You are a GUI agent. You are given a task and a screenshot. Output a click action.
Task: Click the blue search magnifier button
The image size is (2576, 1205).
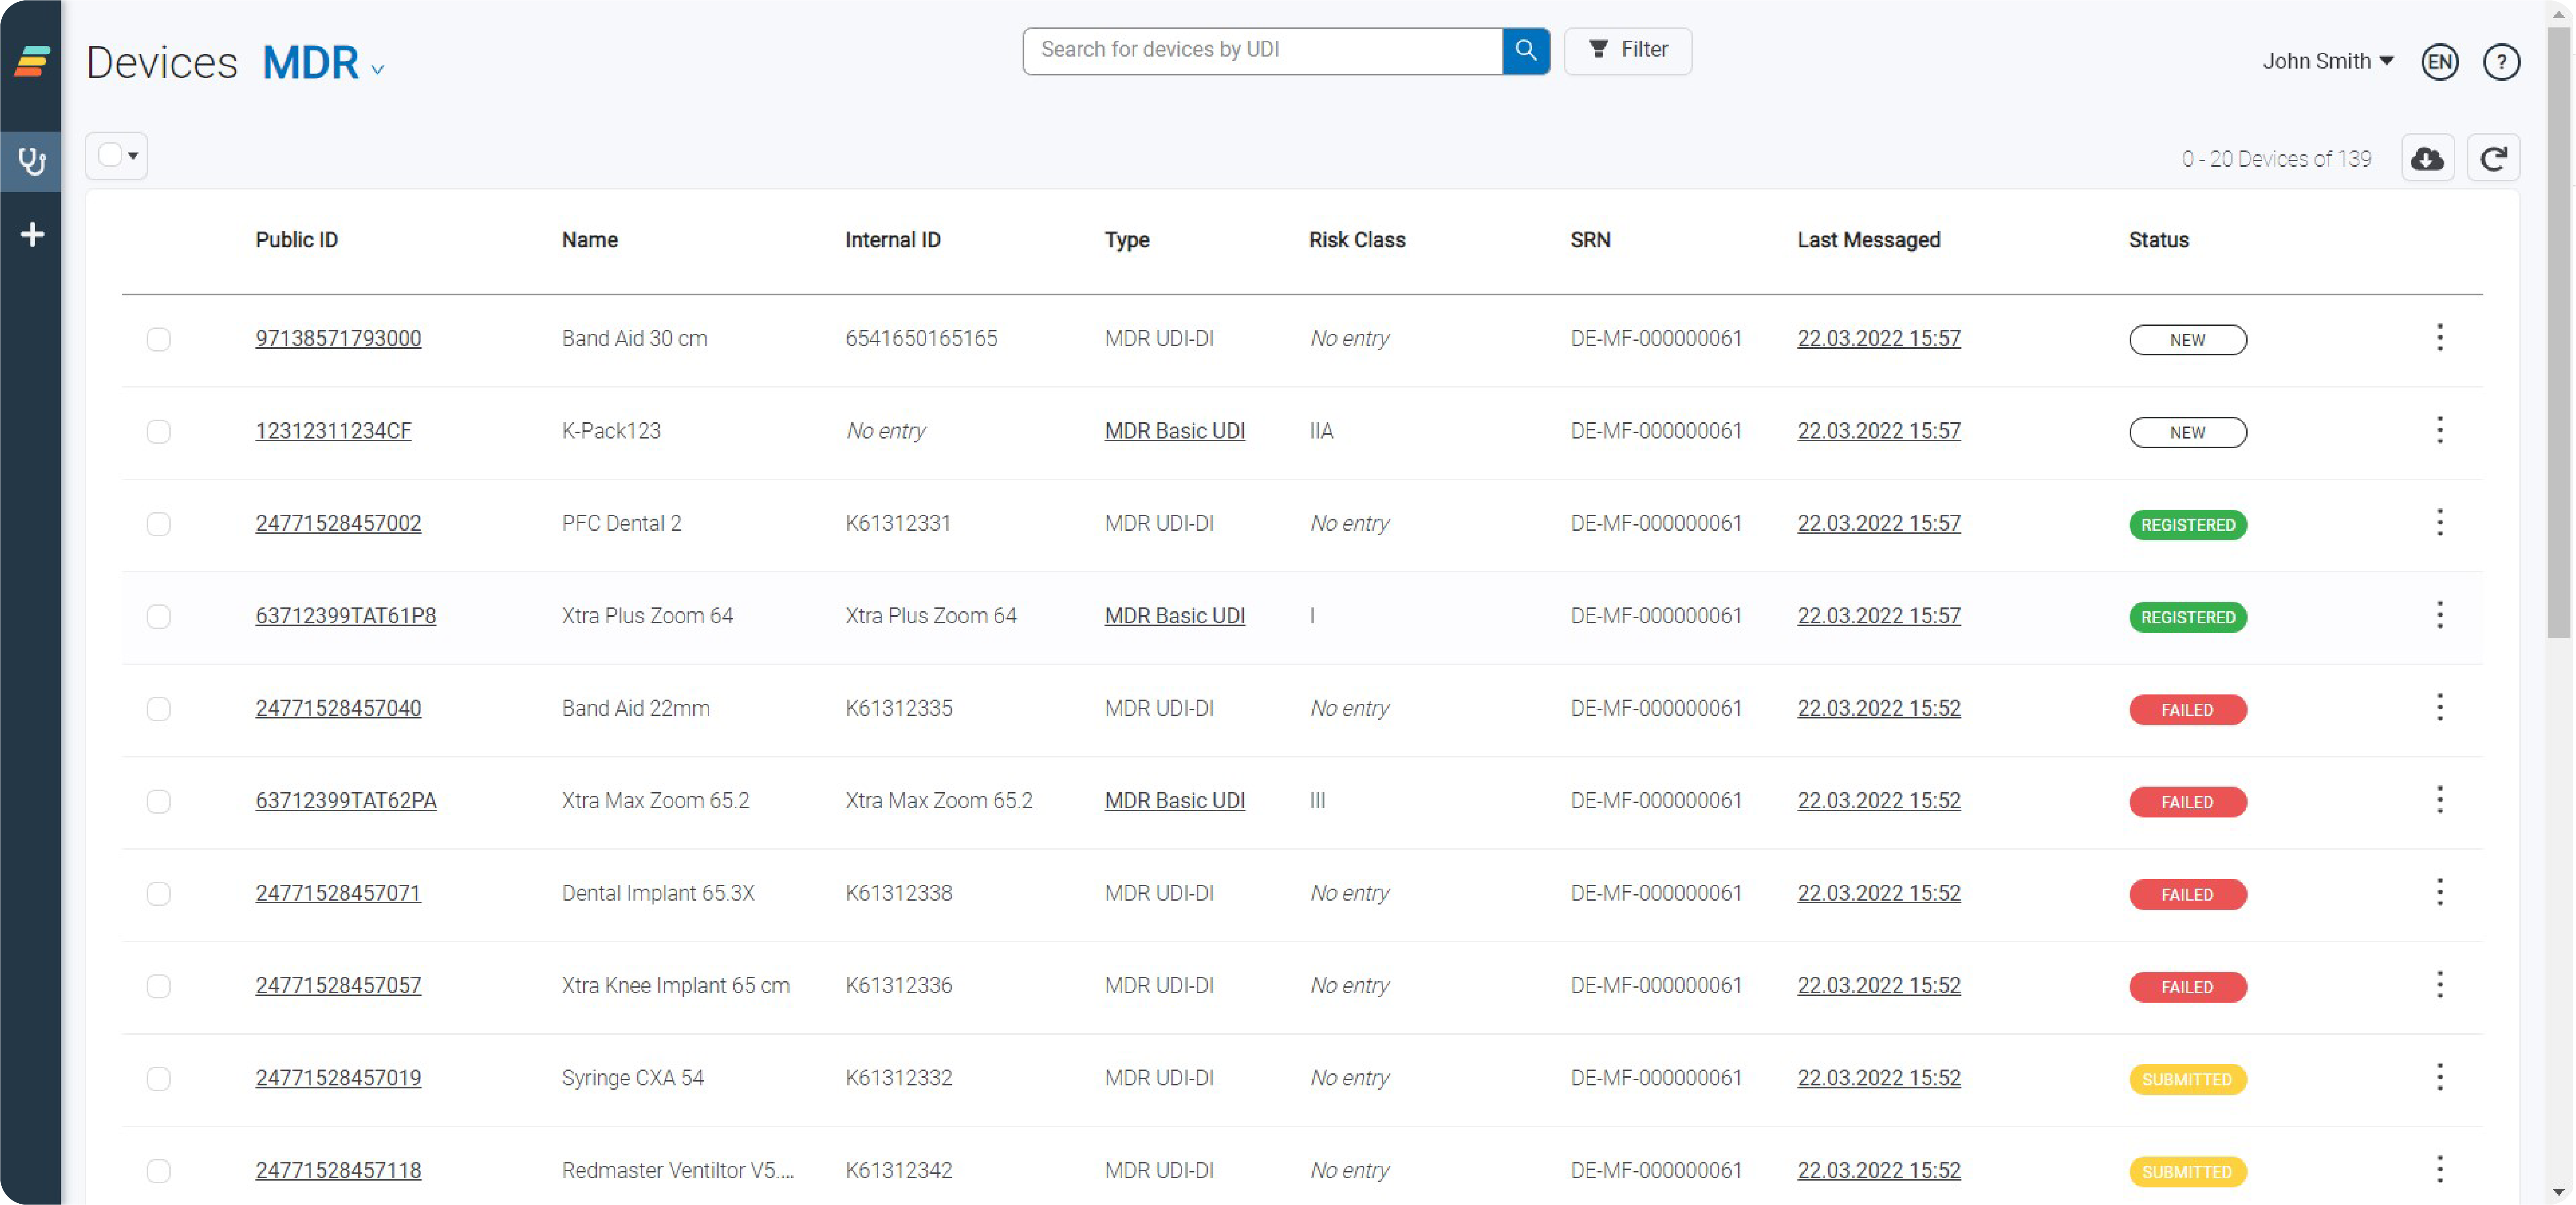1525,50
